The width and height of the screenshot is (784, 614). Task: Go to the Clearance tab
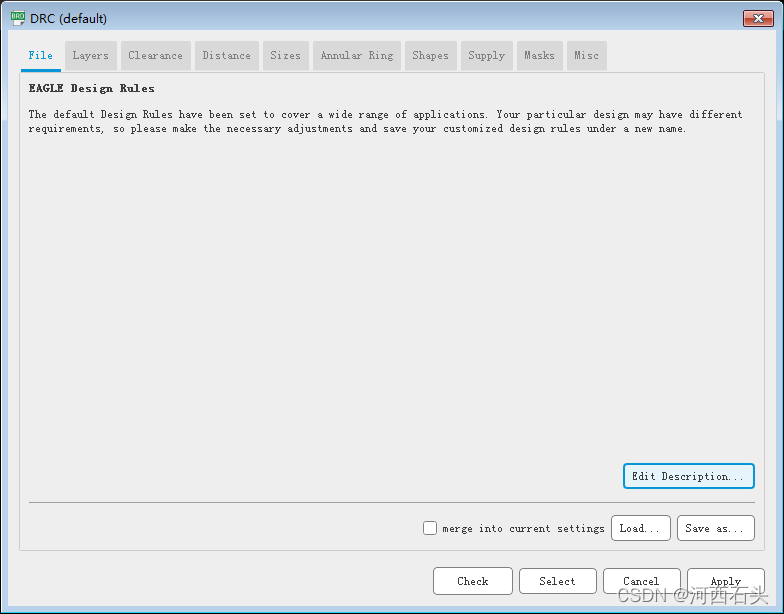tap(156, 56)
